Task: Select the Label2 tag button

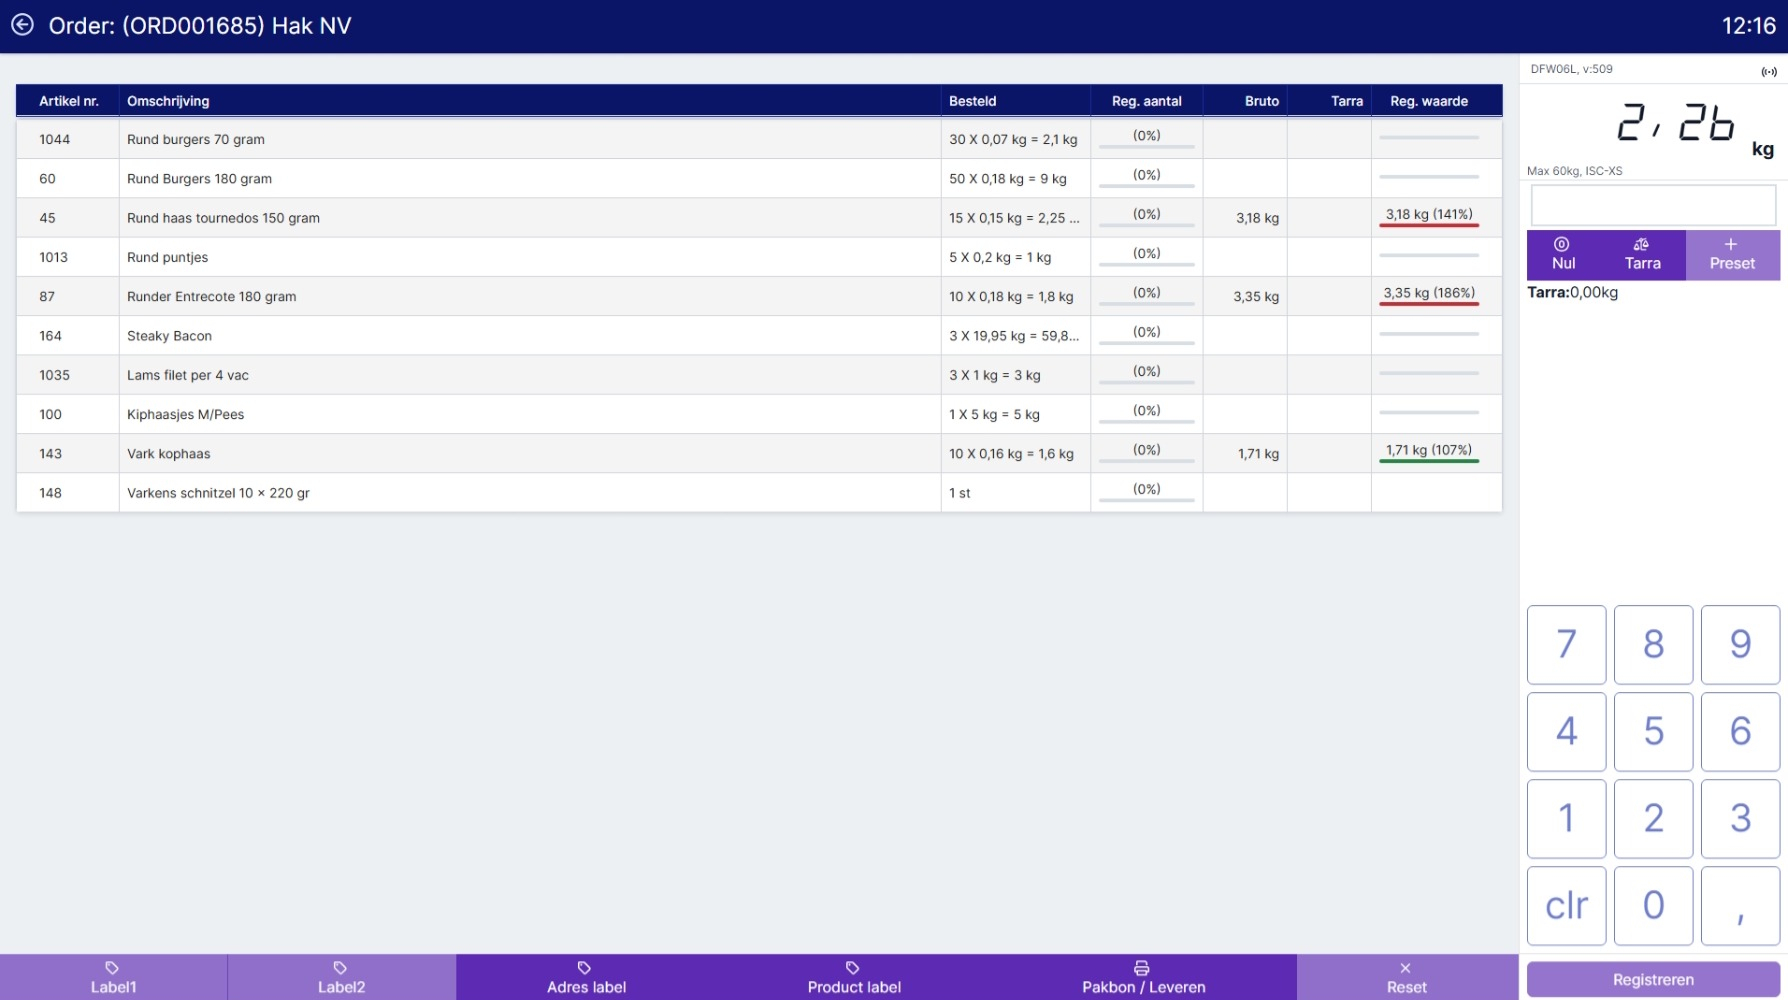Action: point(341,977)
